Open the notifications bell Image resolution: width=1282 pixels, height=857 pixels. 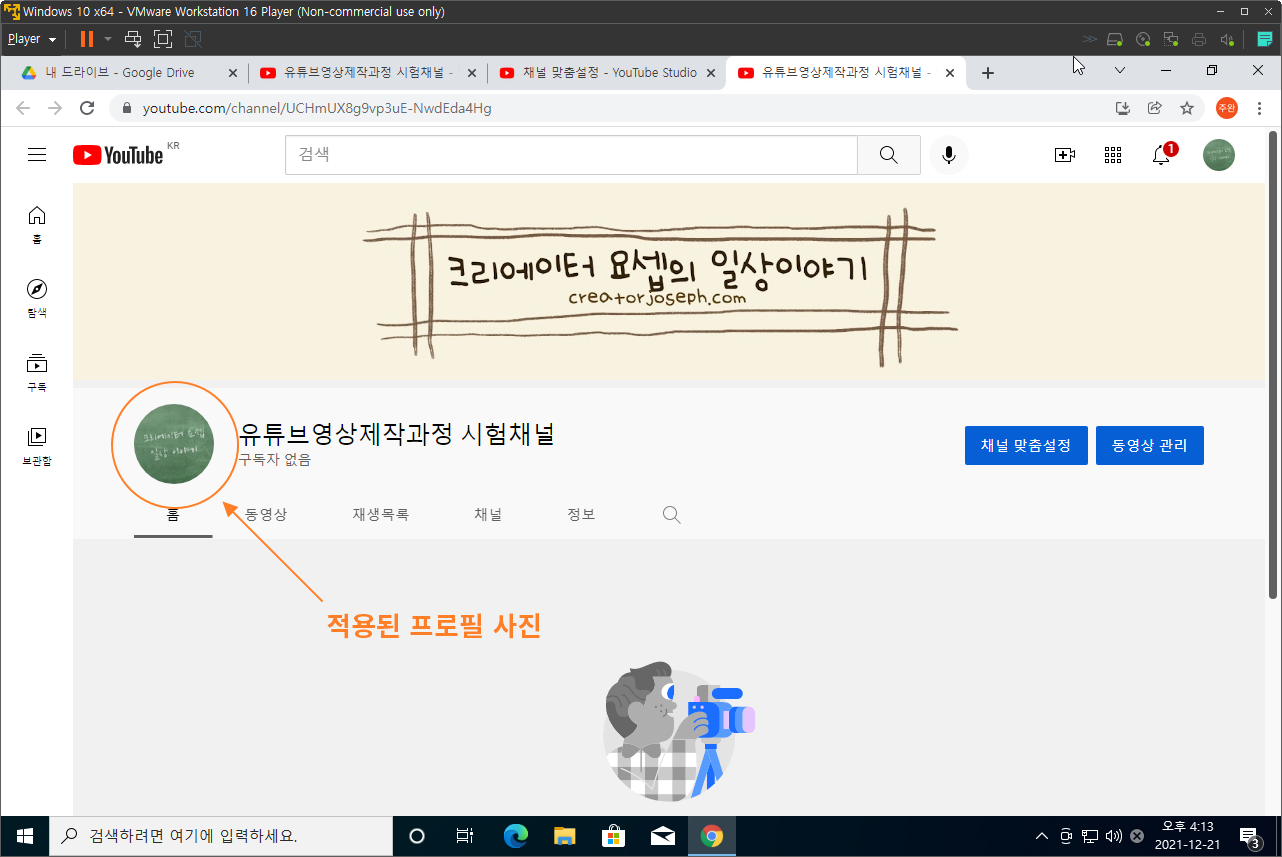[x=1162, y=155]
